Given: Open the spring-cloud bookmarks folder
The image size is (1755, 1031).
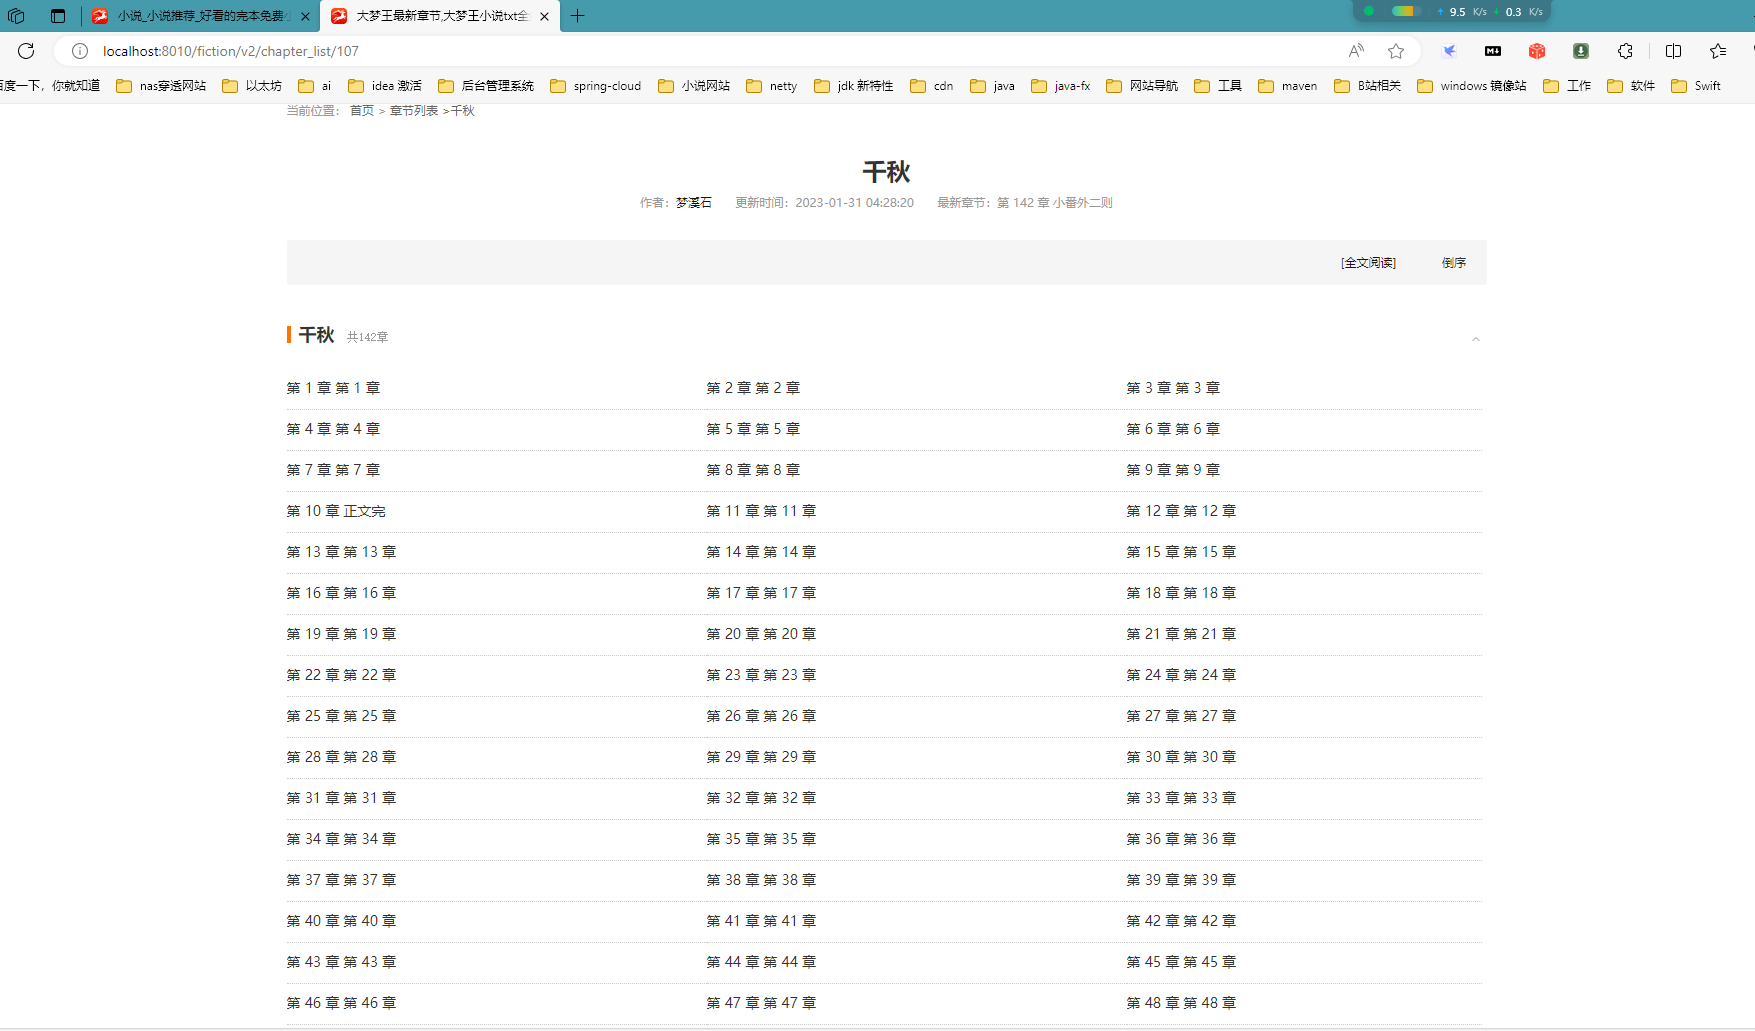Looking at the screenshot, I should [596, 86].
